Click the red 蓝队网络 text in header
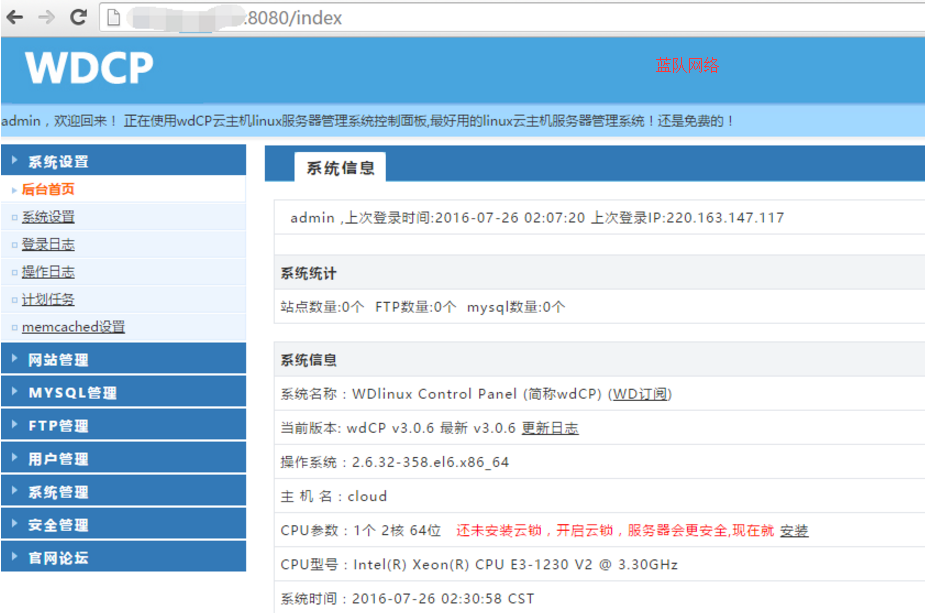 [x=687, y=65]
